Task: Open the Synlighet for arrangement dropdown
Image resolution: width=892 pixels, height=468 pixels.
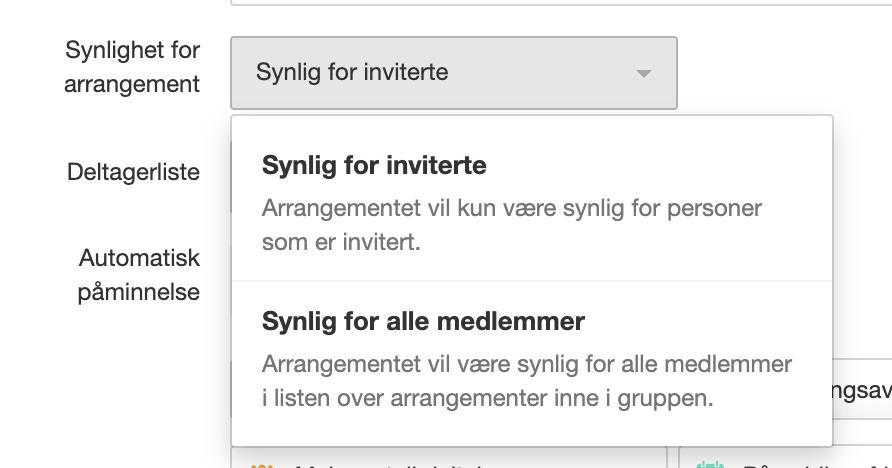Action: tap(453, 73)
